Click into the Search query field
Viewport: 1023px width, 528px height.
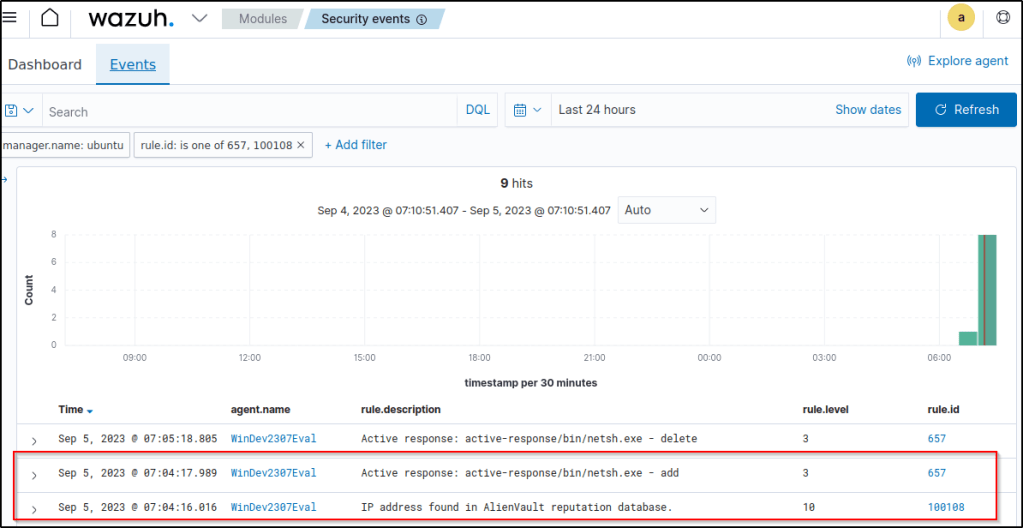250,111
